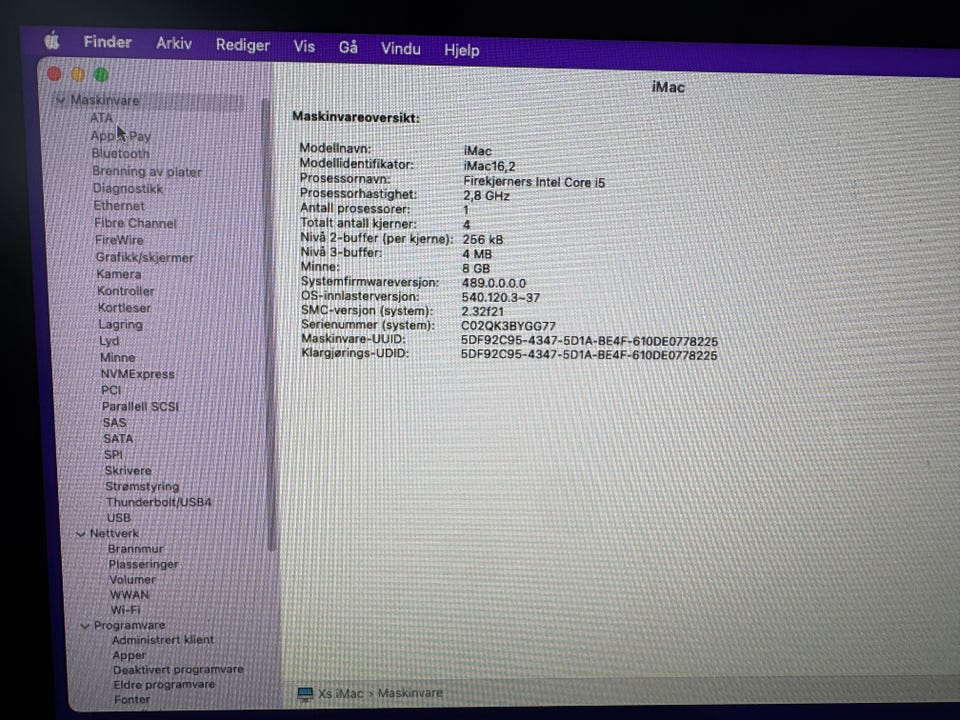Click the Maskinvareoversikt heading
The image size is (960, 720).
click(x=356, y=117)
